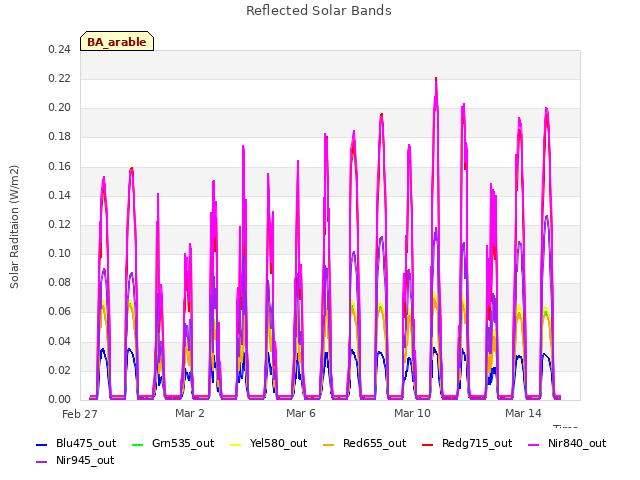The image size is (640, 480).
Task: Click the Feb 27 x-axis tick label
Action: (x=80, y=414)
